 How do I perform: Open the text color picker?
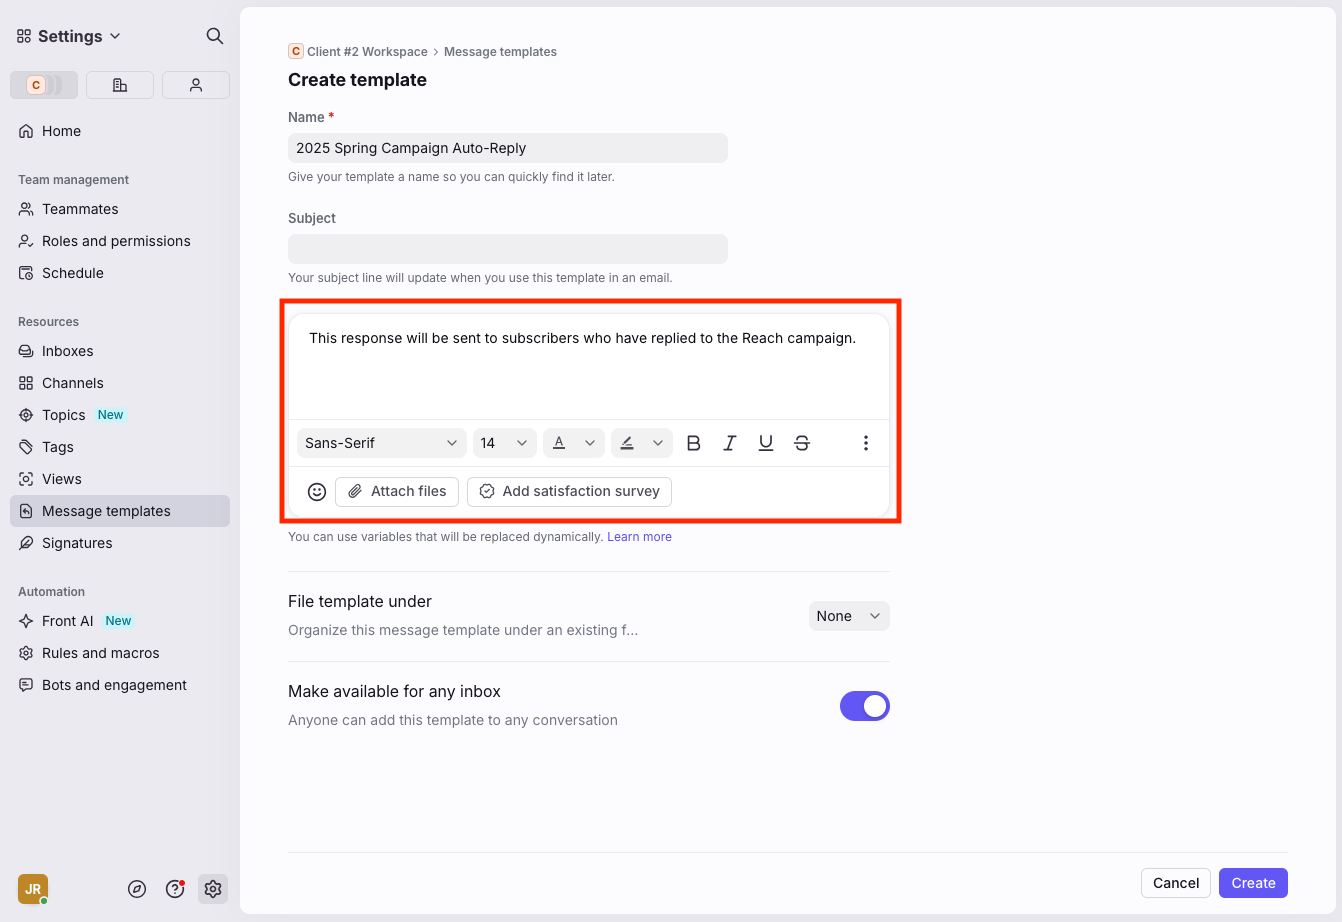[573, 443]
